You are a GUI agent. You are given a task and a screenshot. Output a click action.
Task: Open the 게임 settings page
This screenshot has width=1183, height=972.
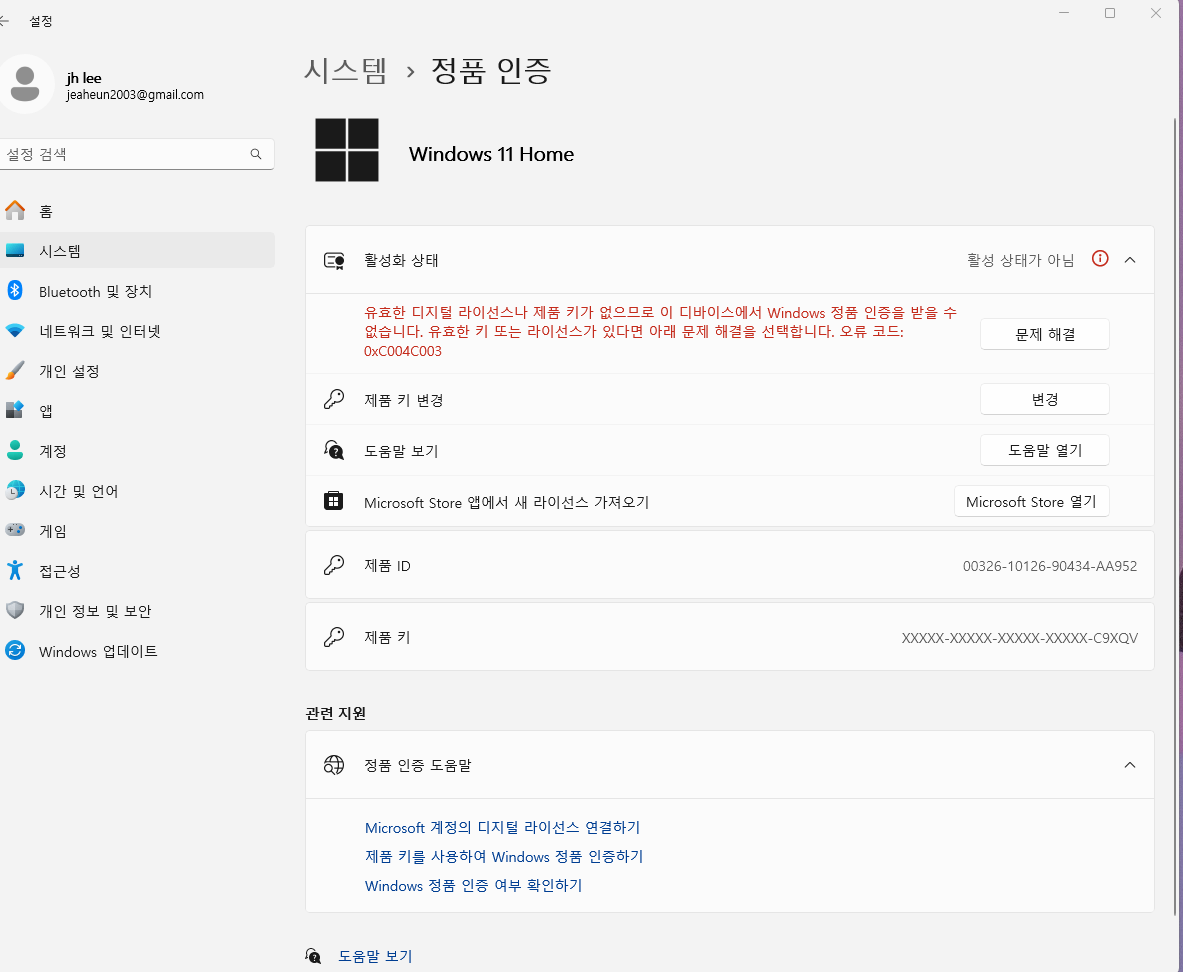pyautogui.click(x=137, y=531)
